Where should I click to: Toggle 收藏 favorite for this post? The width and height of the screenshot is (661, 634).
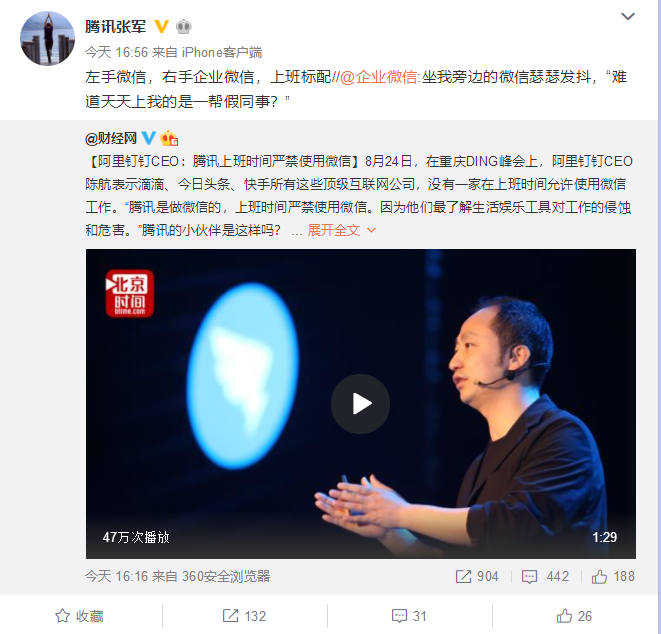coord(79,616)
